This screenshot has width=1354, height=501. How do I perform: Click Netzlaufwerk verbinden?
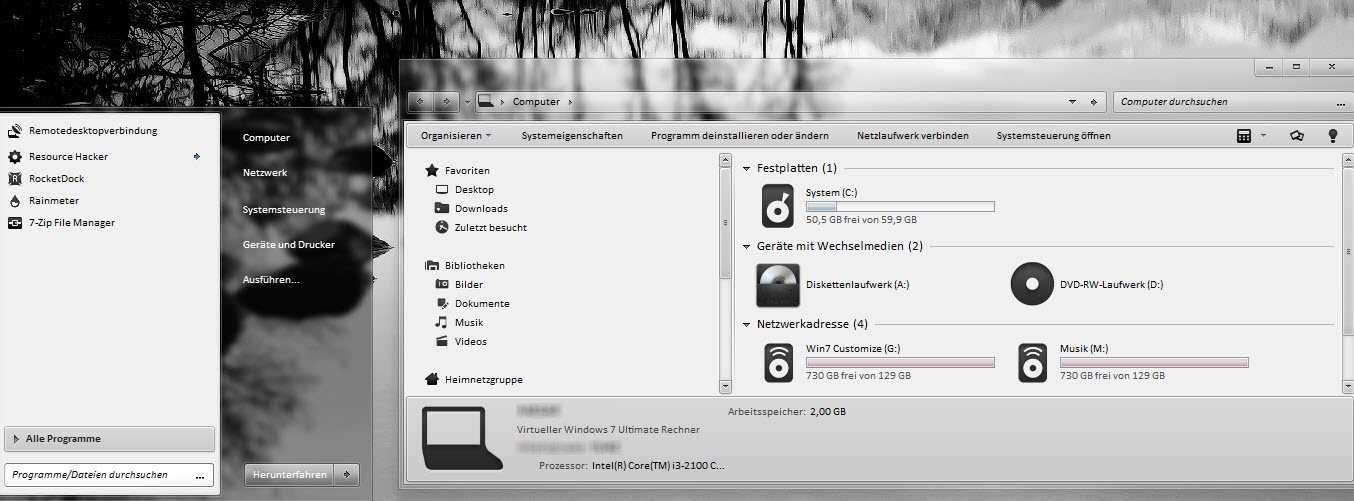click(912, 136)
